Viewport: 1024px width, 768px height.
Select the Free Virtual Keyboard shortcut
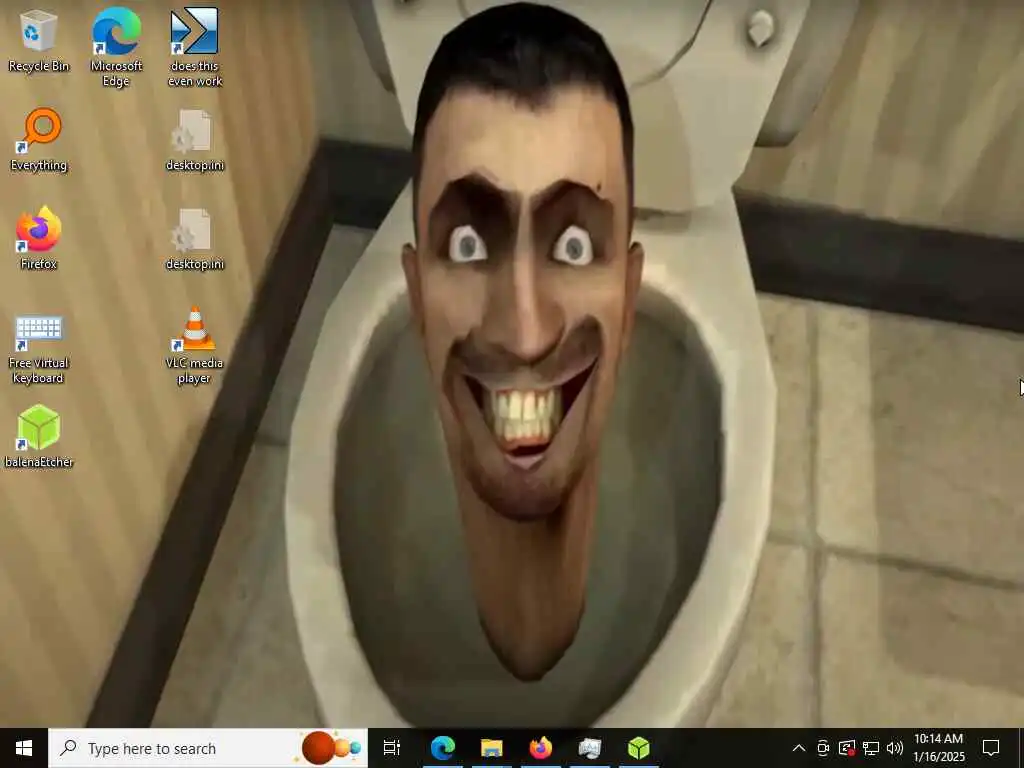[x=39, y=349]
